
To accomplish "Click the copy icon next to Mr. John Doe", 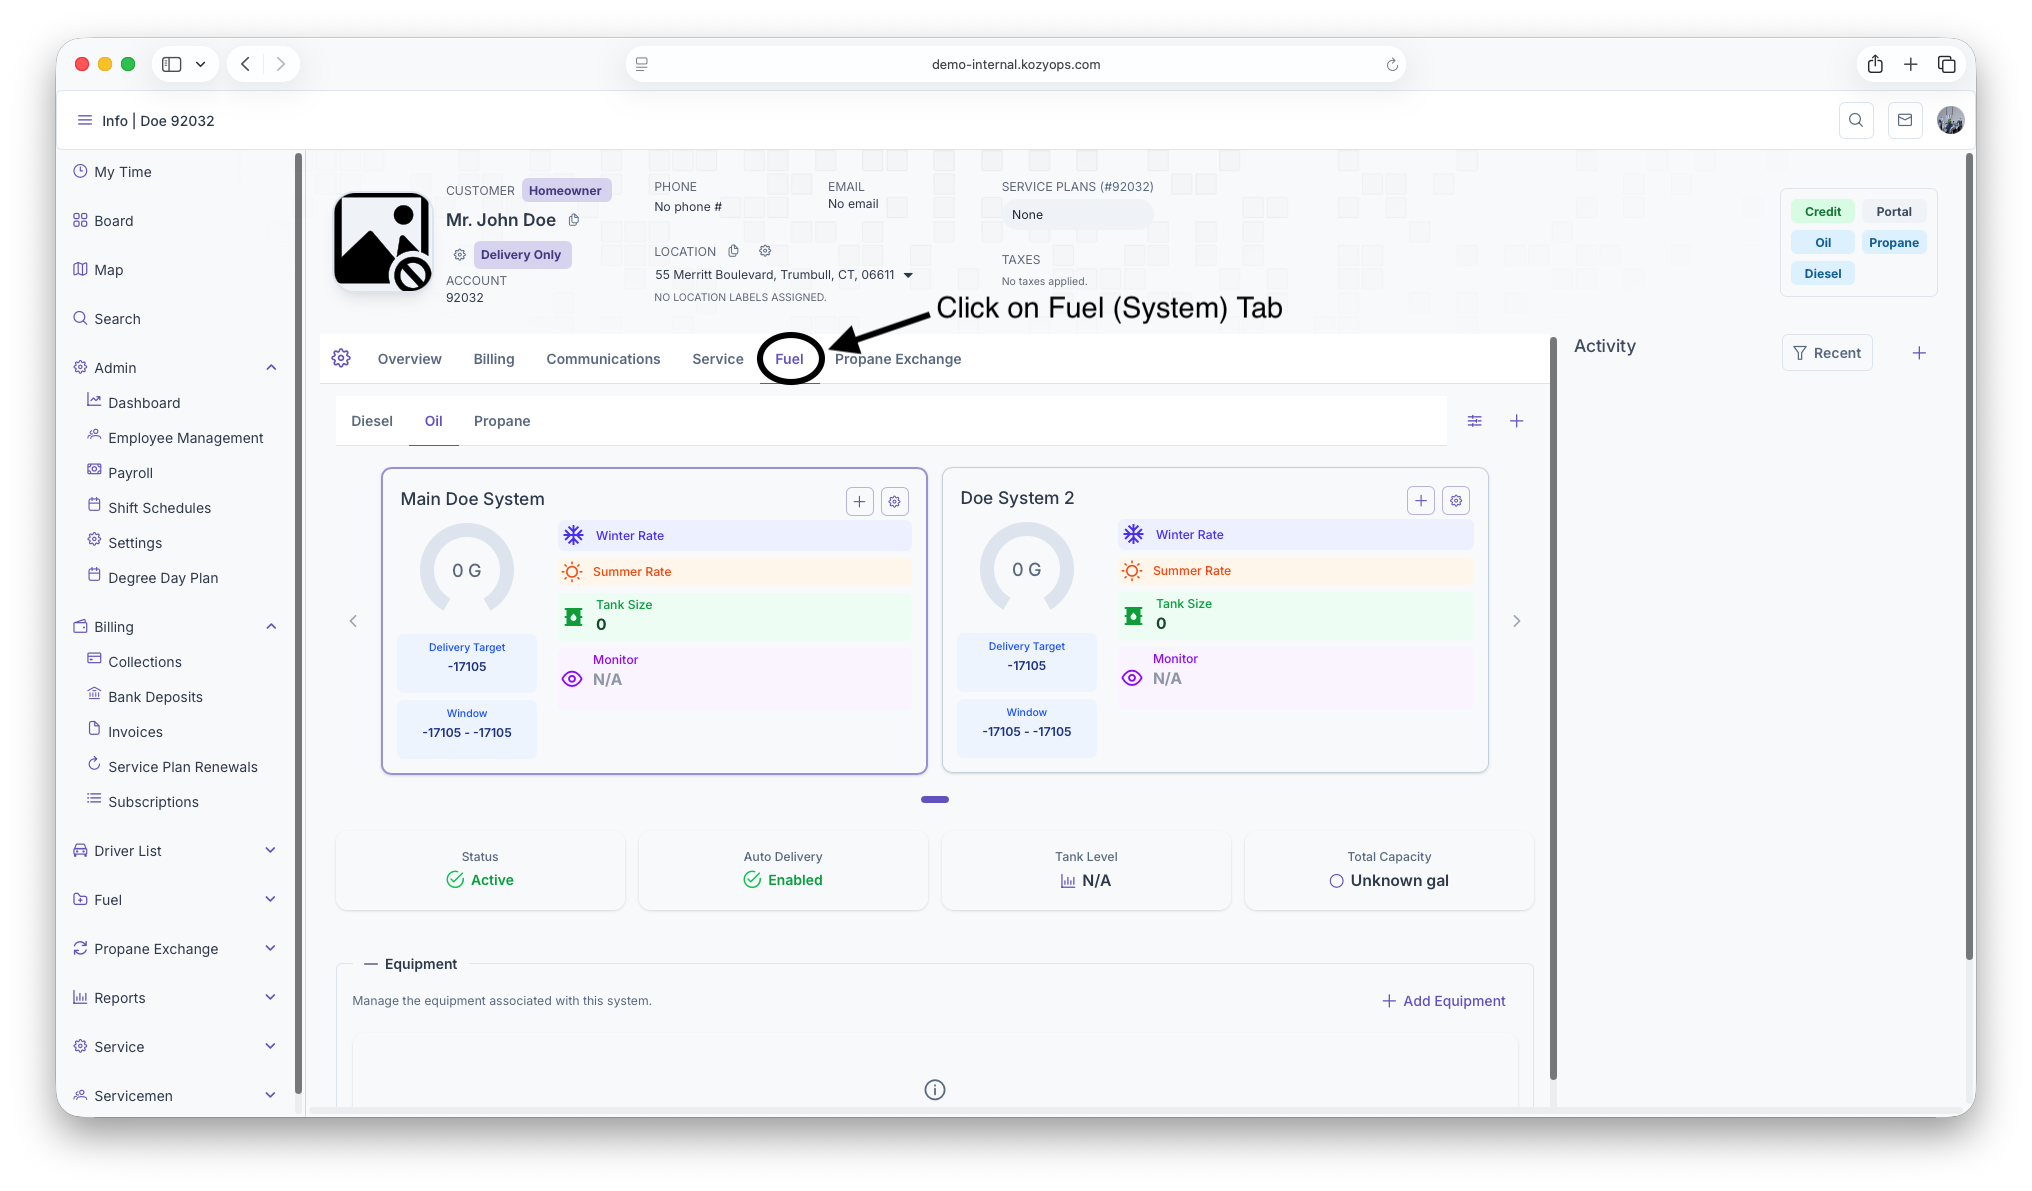I will point(574,220).
